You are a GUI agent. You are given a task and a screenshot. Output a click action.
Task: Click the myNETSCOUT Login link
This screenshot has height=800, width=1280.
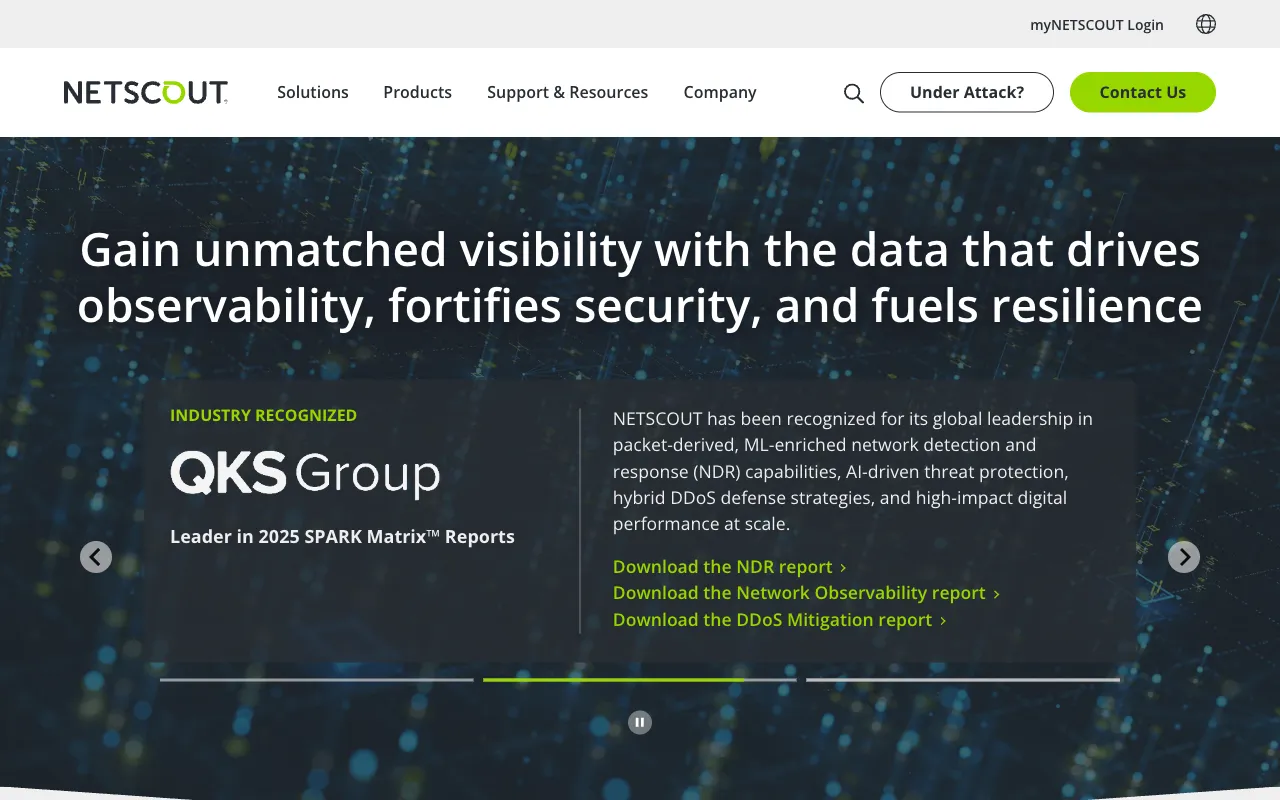point(1096,24)
